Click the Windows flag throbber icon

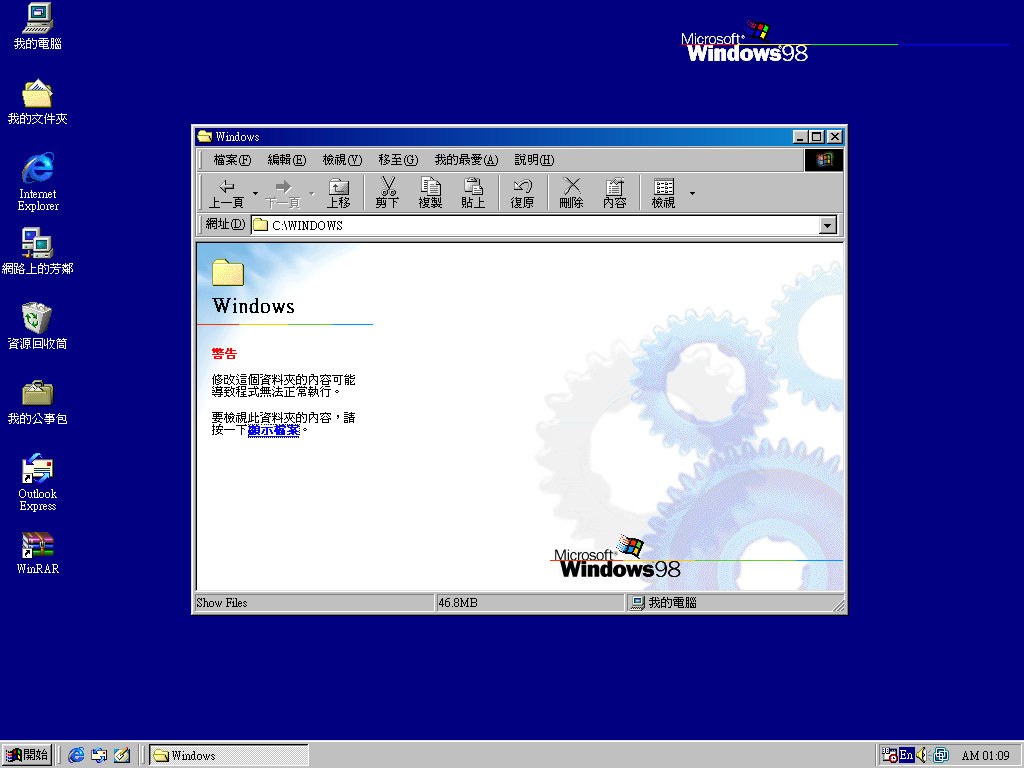coord(824,160)
